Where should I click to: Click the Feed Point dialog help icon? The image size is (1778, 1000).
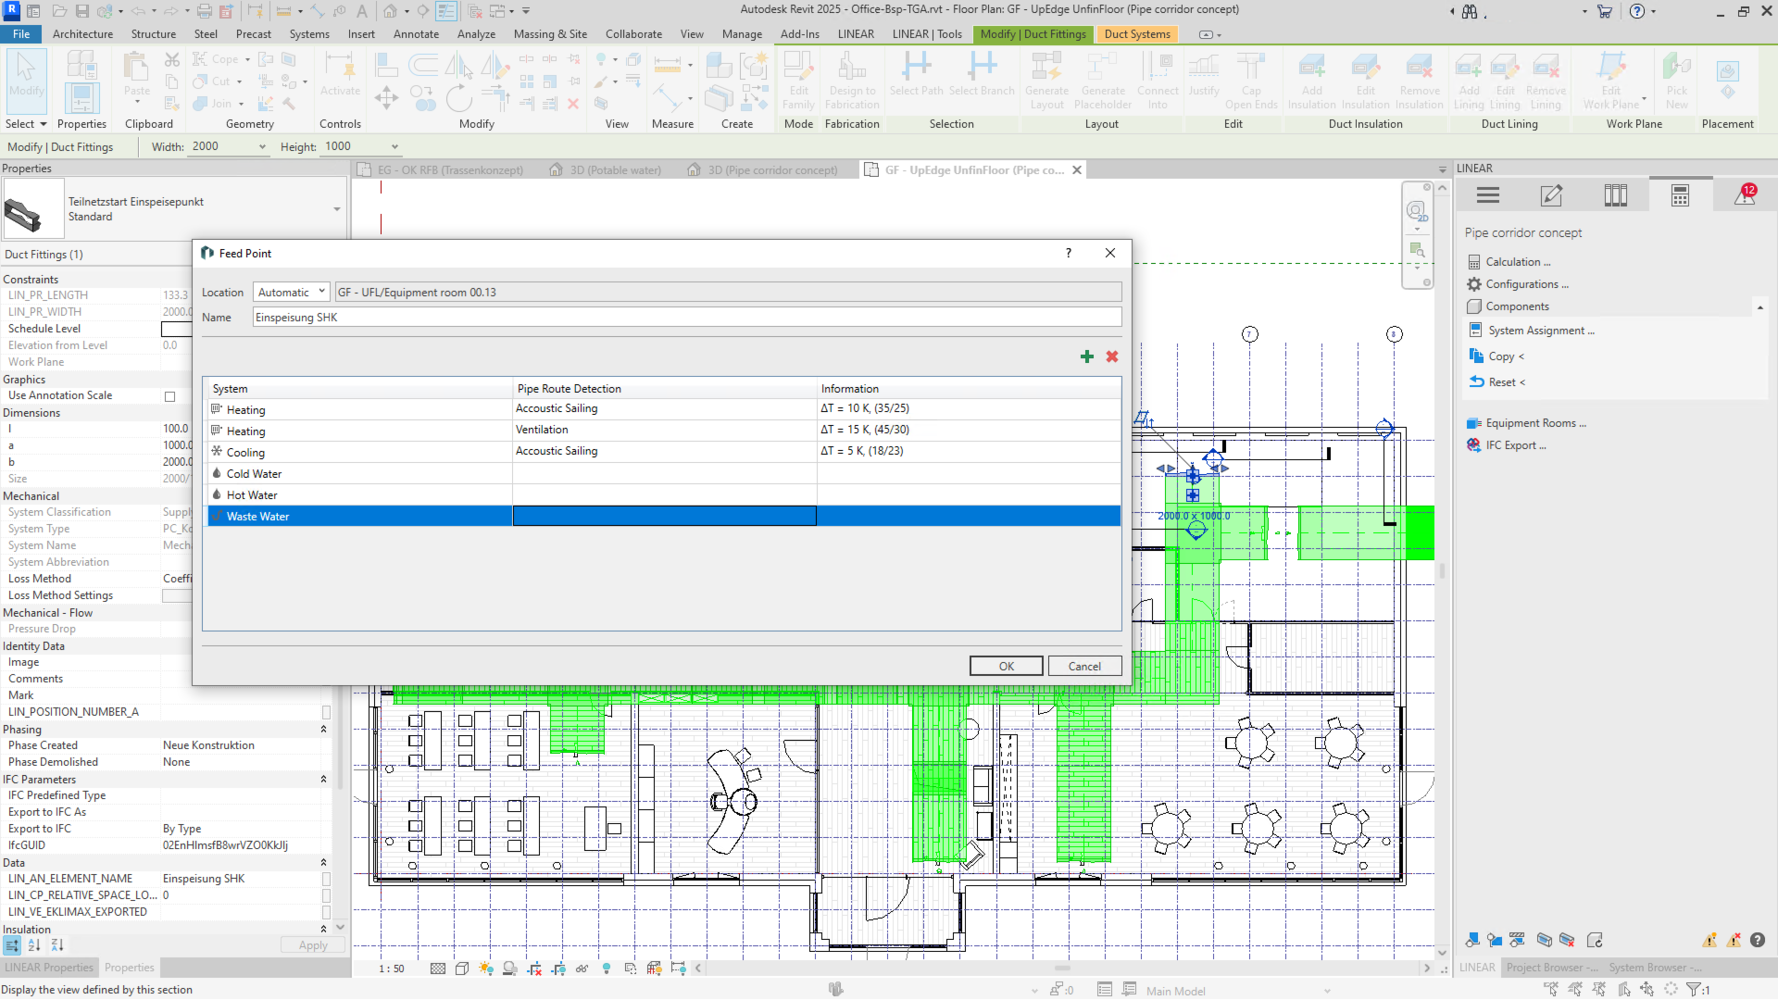click(1068, 253)
